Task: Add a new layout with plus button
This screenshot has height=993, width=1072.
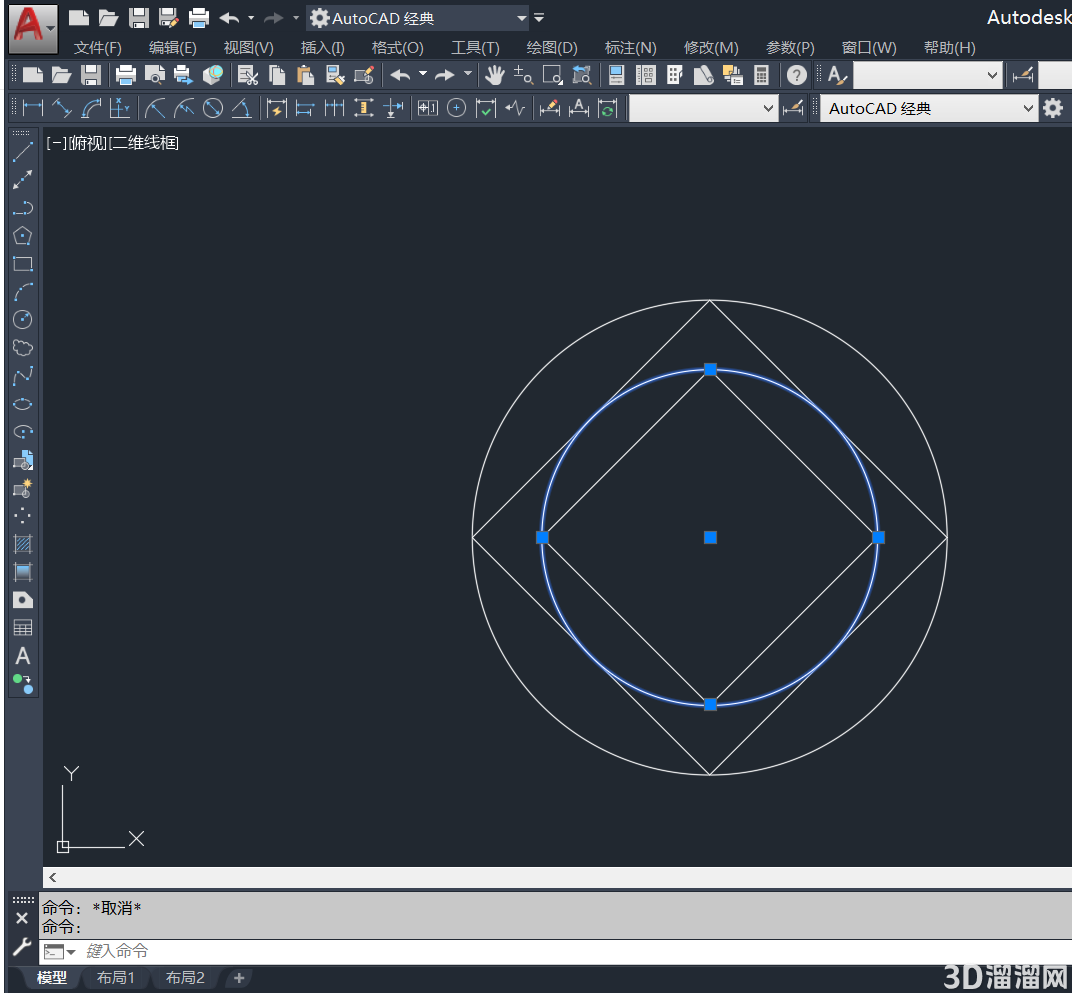Action: [239, 978]
